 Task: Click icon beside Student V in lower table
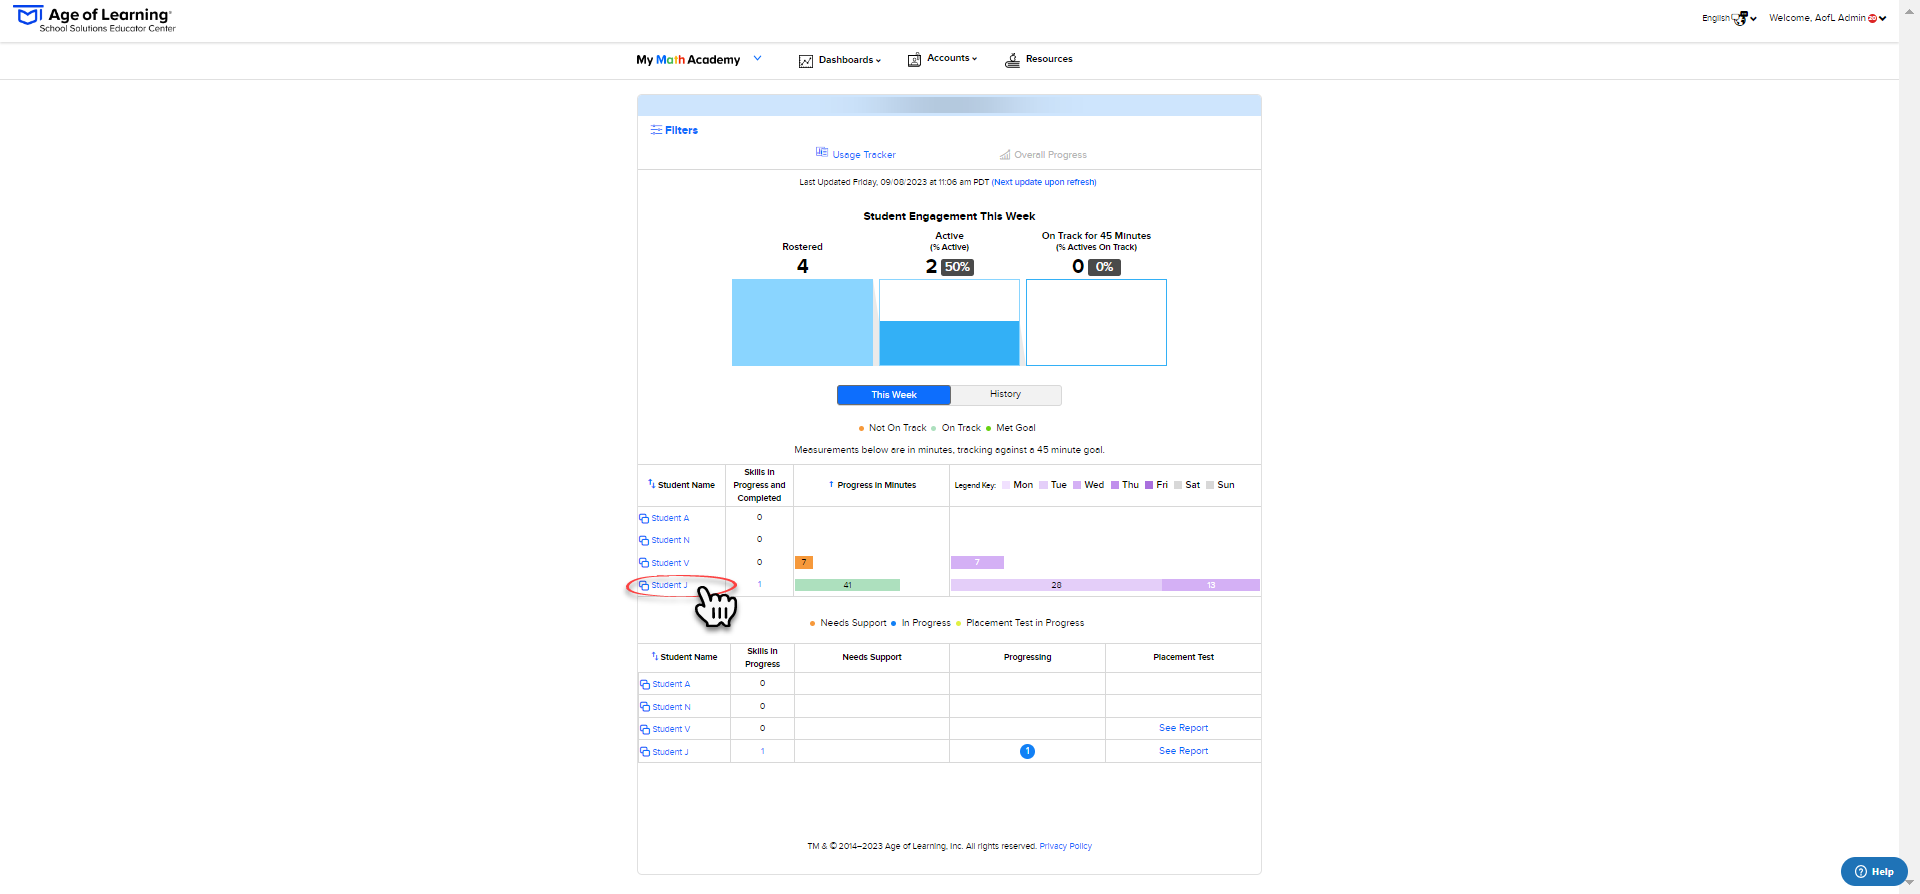click(x=645, y=730)
